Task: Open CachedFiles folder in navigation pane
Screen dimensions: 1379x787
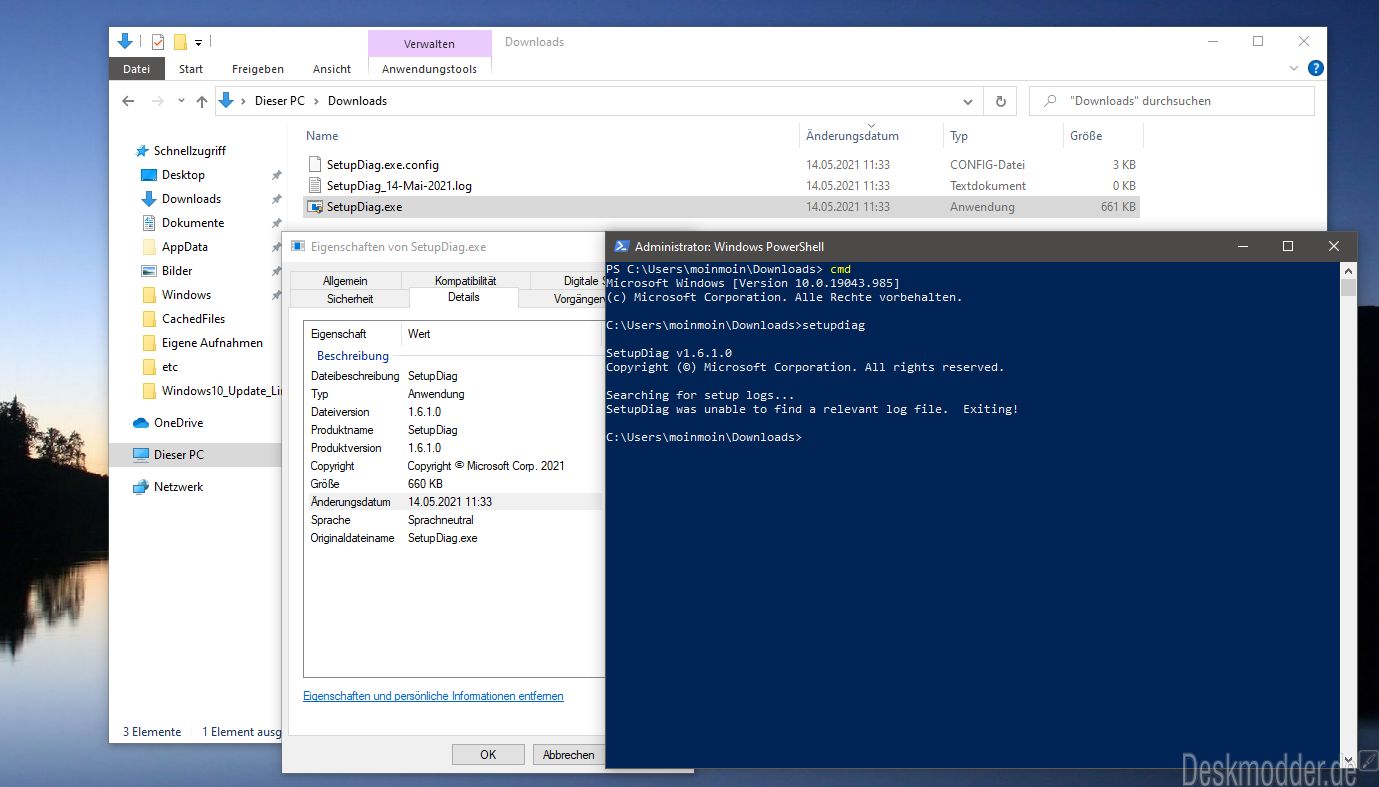Action: pyautogui.click(x=193, y=319)
